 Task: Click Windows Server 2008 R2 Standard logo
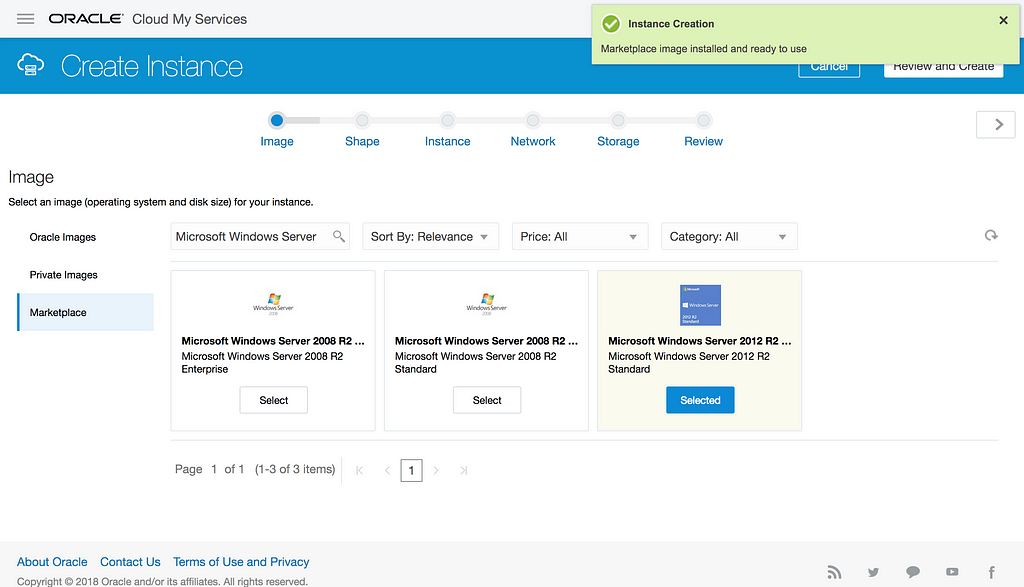point(487,304)
